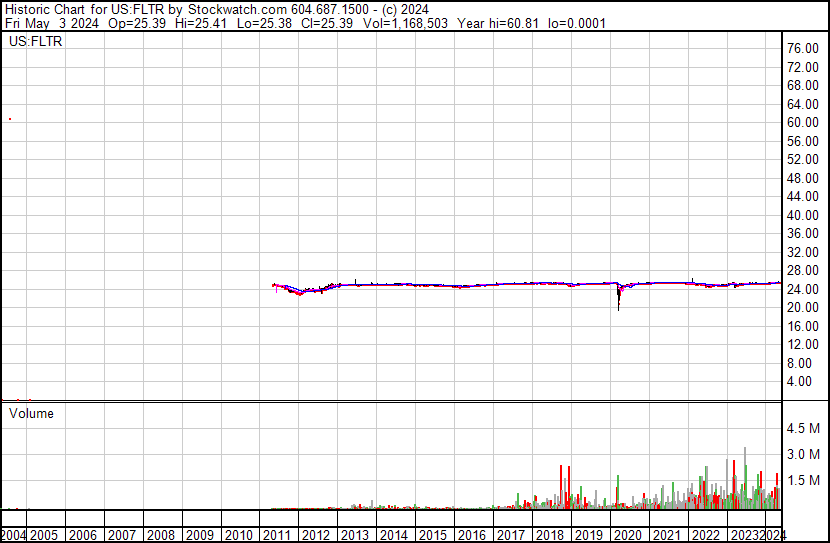The image size is (830, 543).
Task: Click the 64.00 price axis label
Action: click(803, 104)
